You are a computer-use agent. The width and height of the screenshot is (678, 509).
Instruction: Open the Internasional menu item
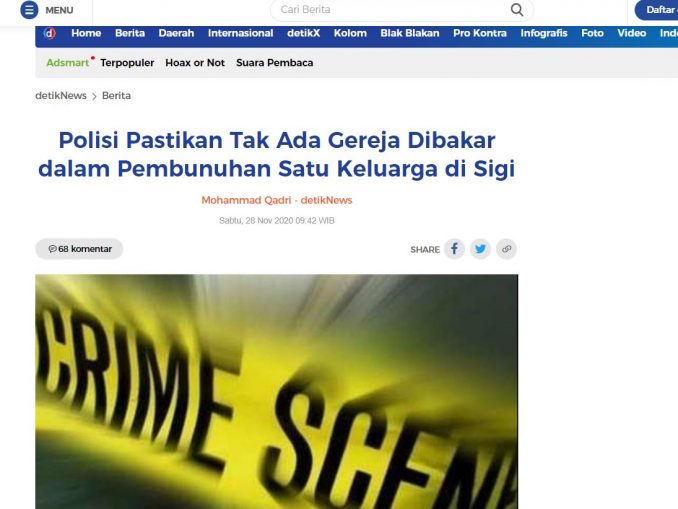coord(240,33)
